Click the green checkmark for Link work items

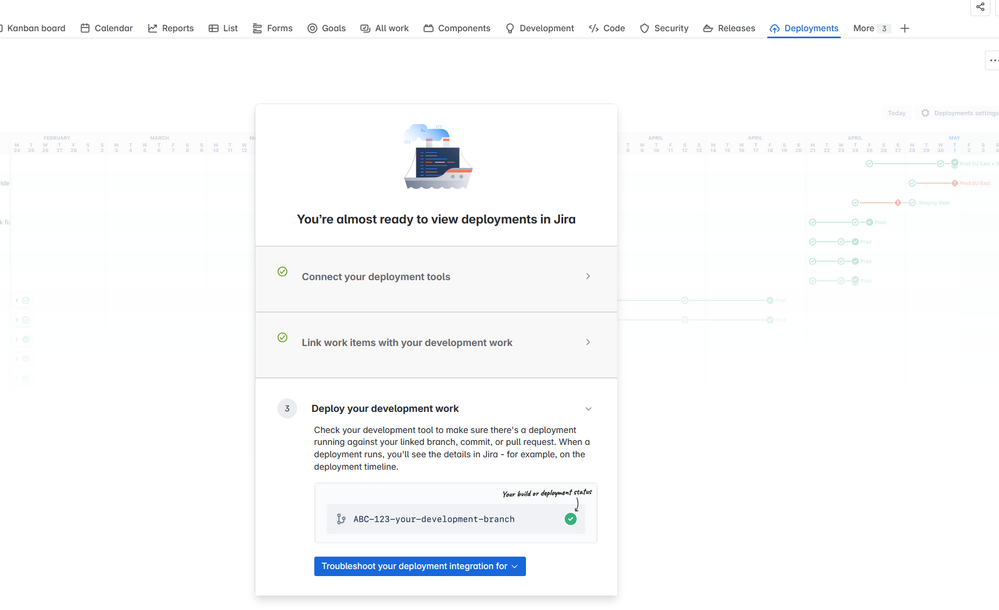coord(282,337)
